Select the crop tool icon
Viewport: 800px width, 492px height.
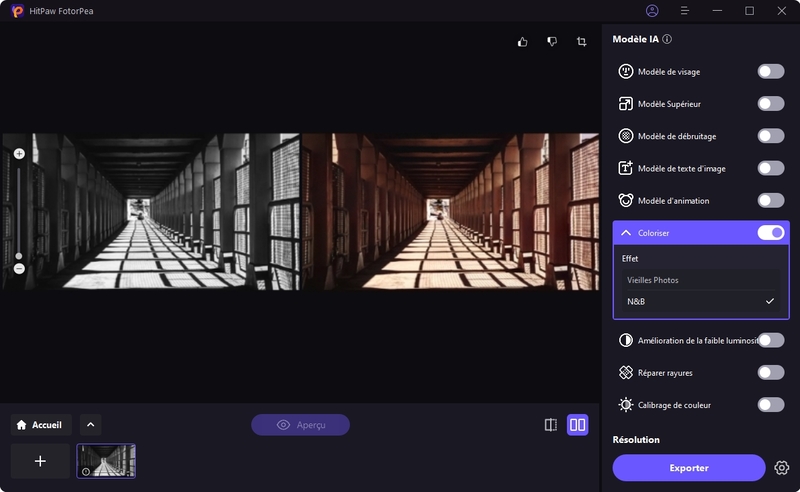click(x=581, y=42)
